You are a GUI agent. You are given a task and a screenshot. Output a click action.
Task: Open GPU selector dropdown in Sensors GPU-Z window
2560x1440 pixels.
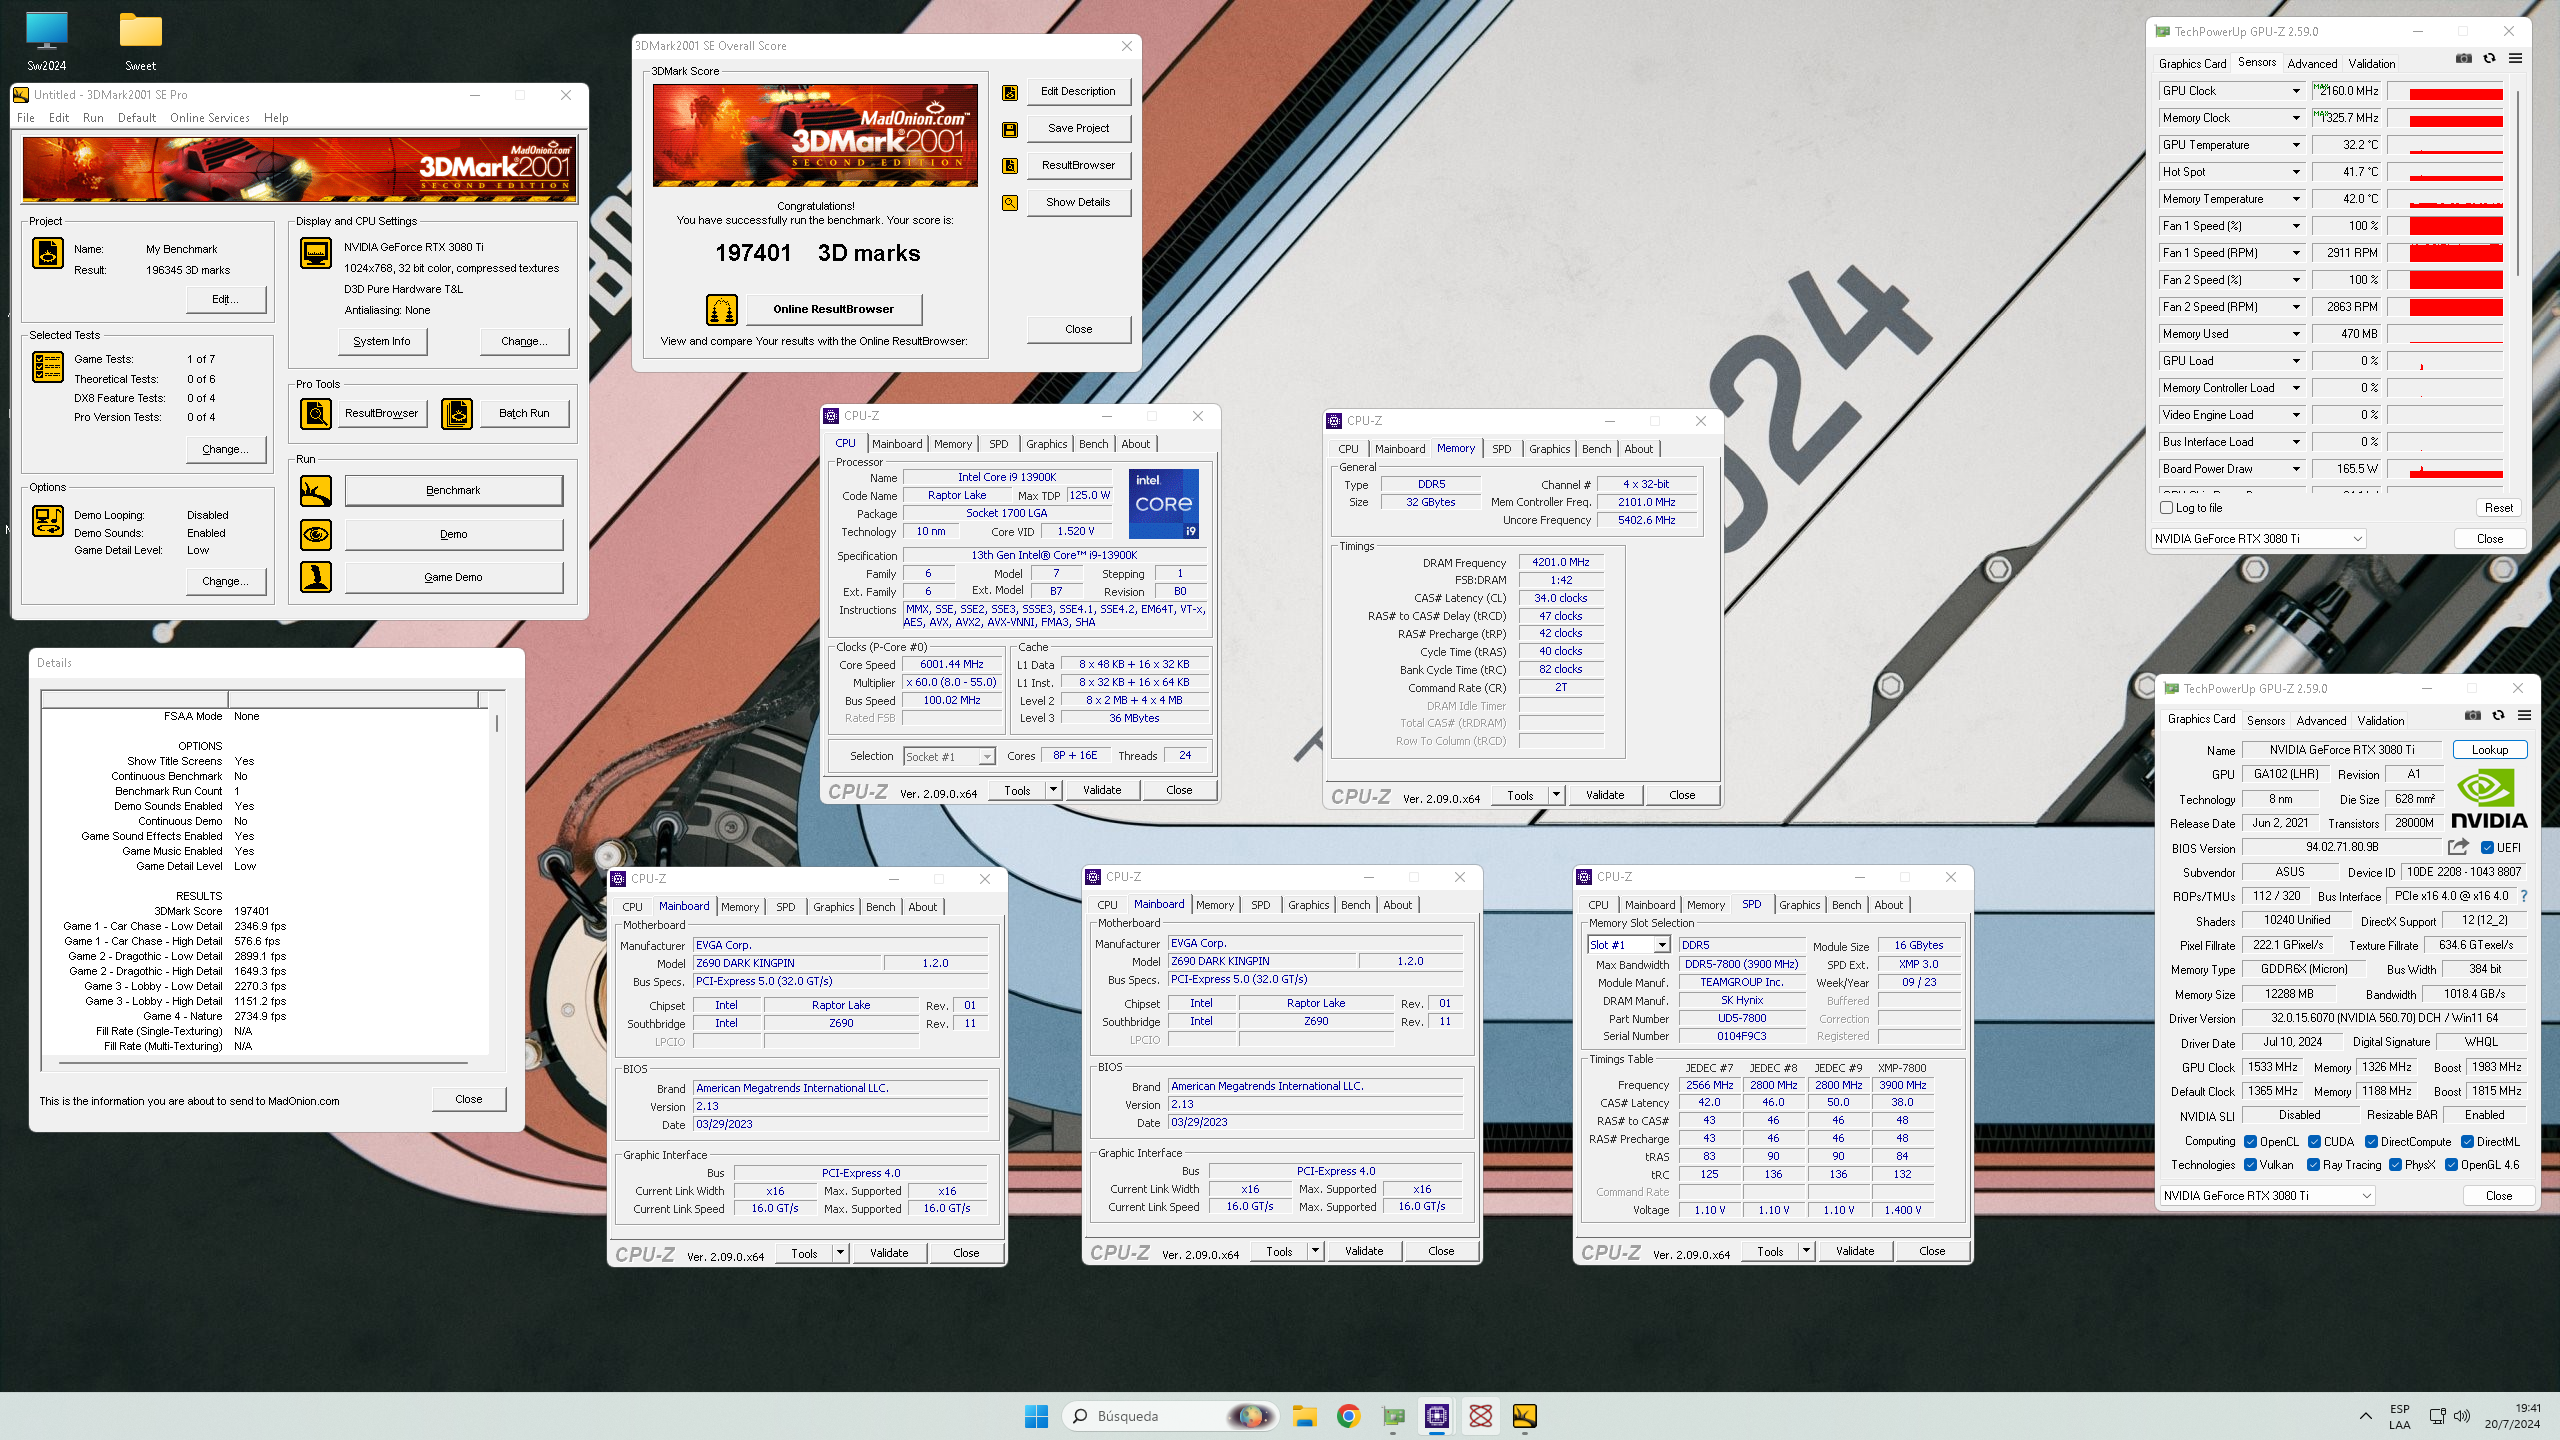point(2259,539)
